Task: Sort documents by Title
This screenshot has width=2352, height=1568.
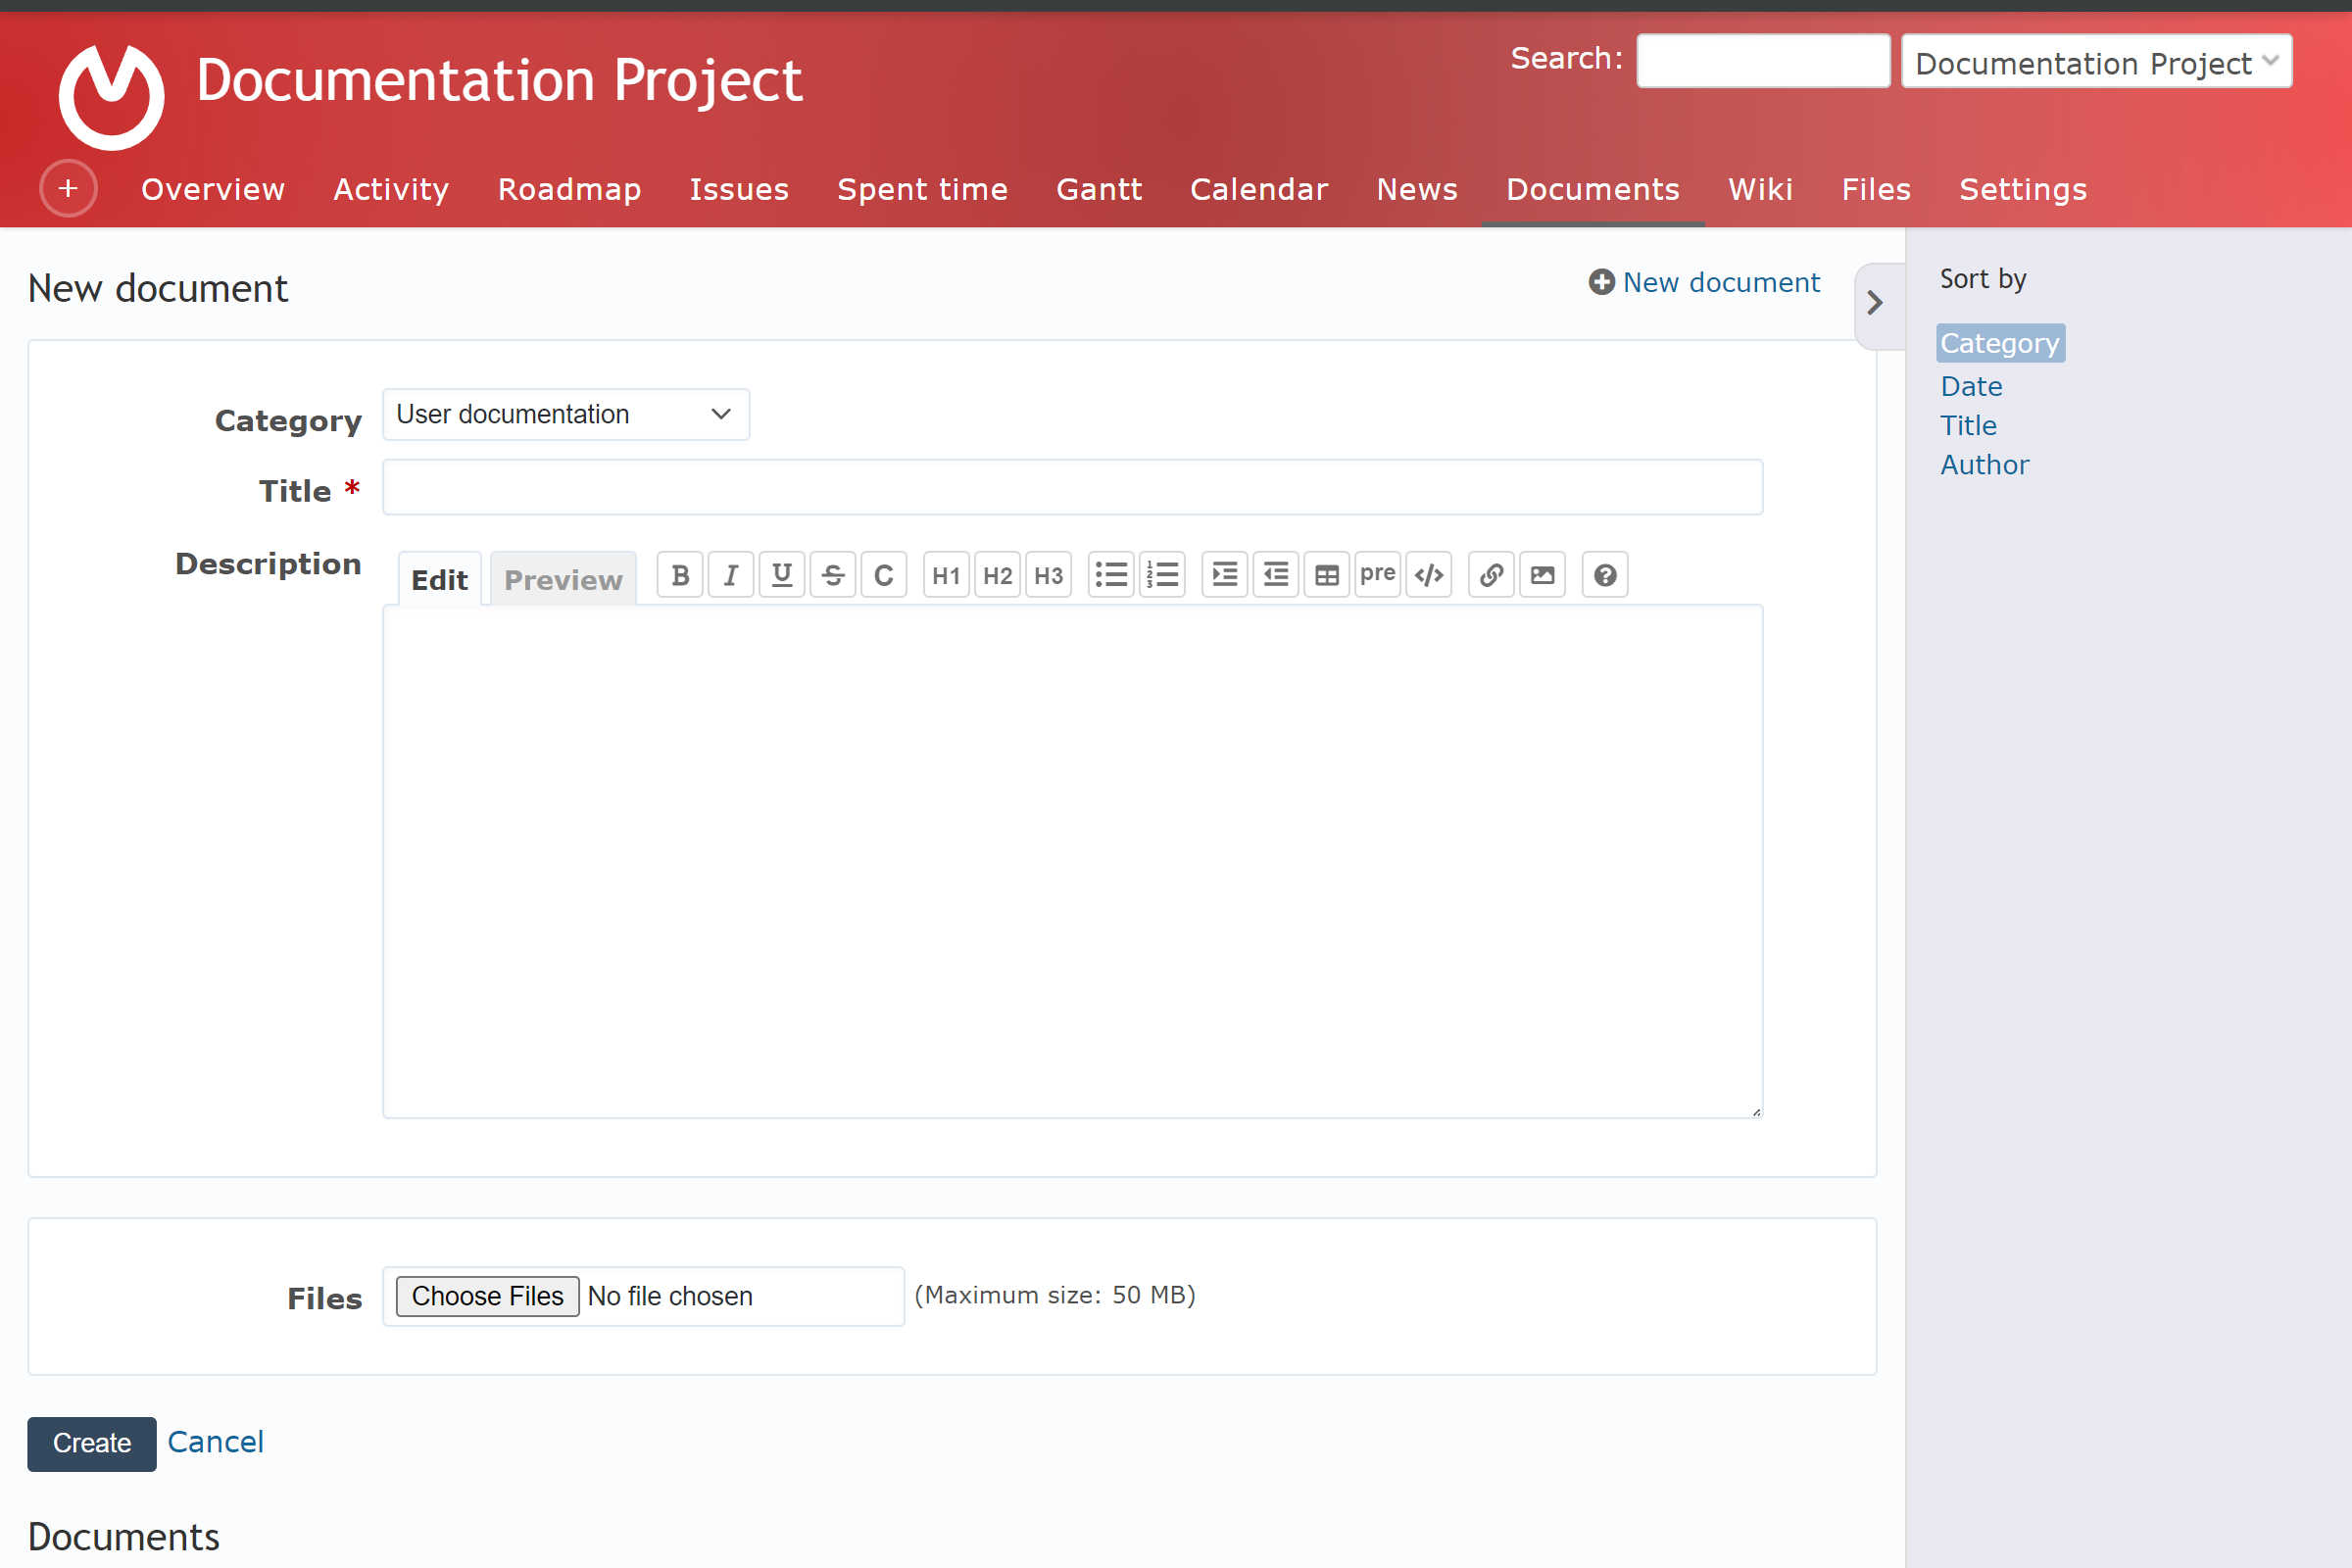Action: coord(1968,425)
